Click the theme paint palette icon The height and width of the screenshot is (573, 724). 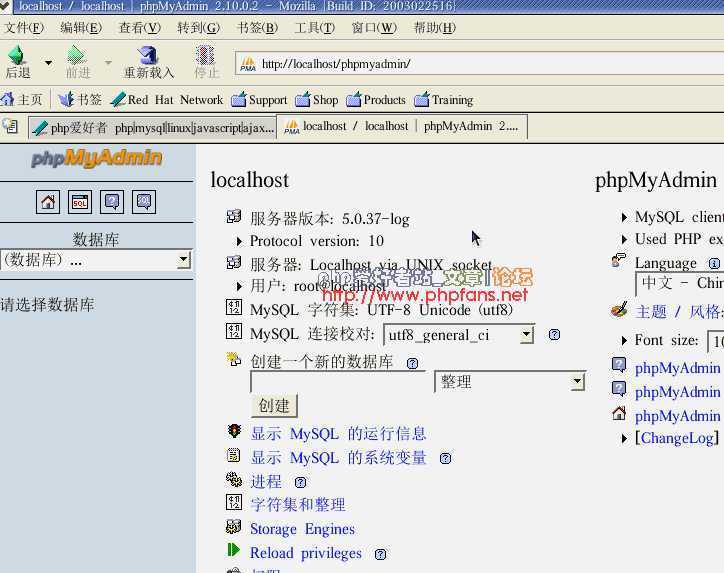619,309
